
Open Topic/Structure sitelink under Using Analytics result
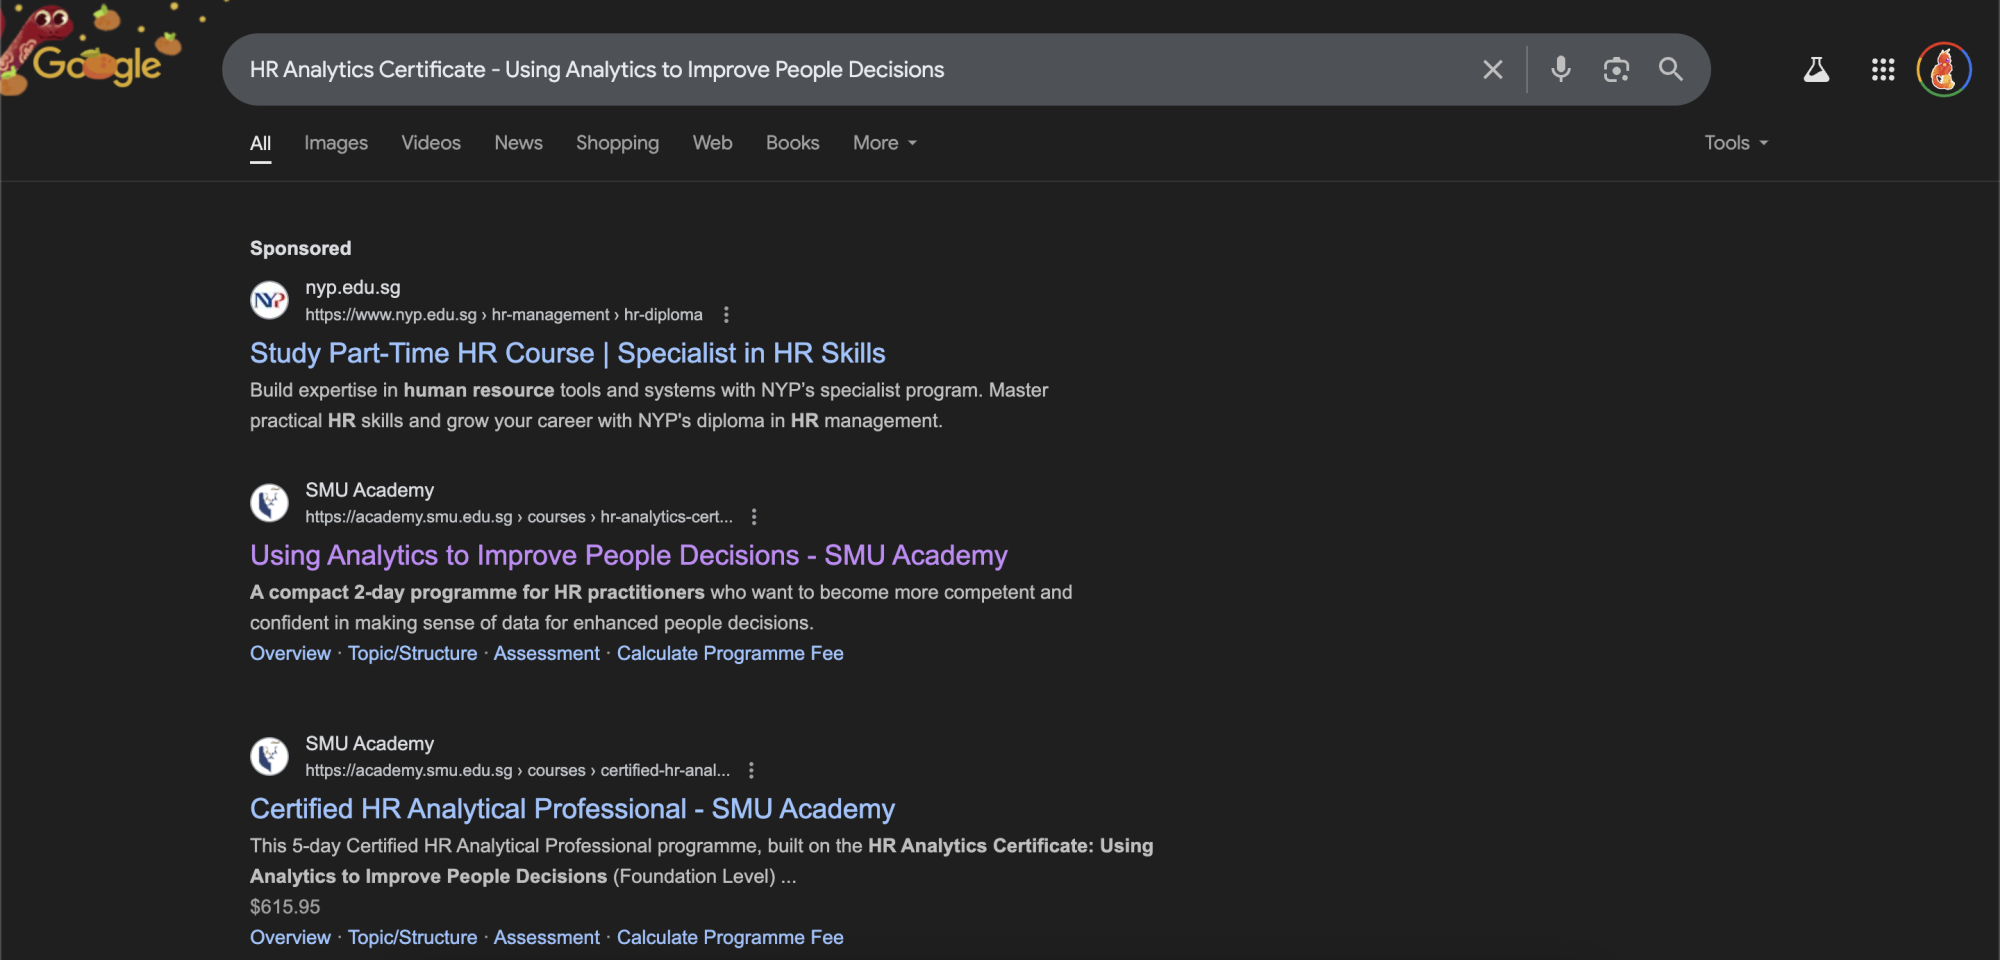pyautogui.click(x=412, y=653)
